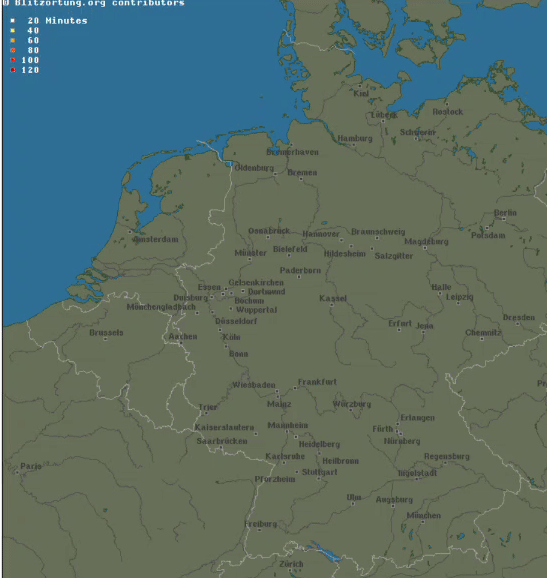Click the 80 minutes legend swatch
Screen dimensions: 547x578
pyautogui.click(x=13, y=51)
